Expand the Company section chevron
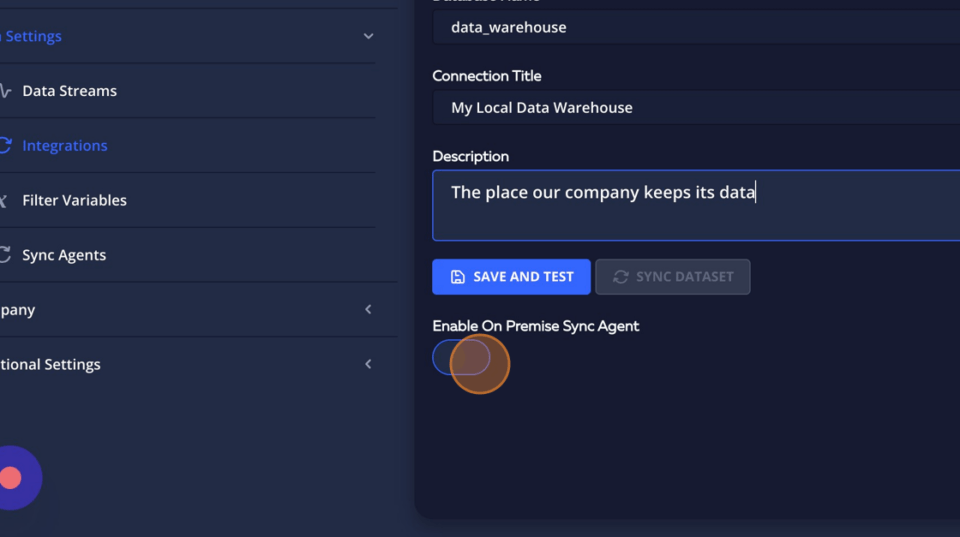The image size is (960, 537). click(x=368, y=310)
